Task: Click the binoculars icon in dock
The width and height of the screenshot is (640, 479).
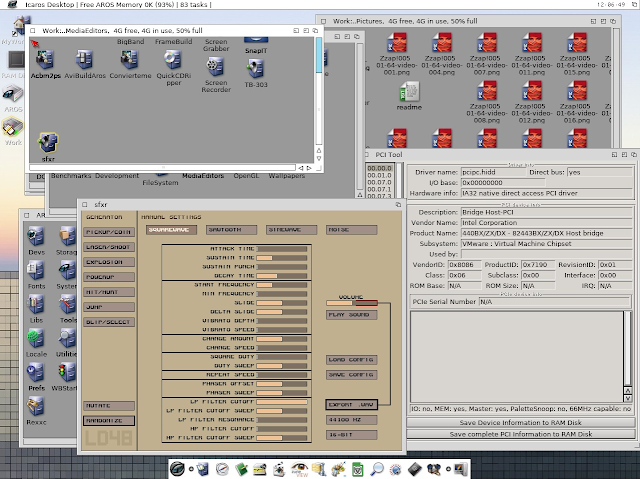Action: tap(433, 469)
